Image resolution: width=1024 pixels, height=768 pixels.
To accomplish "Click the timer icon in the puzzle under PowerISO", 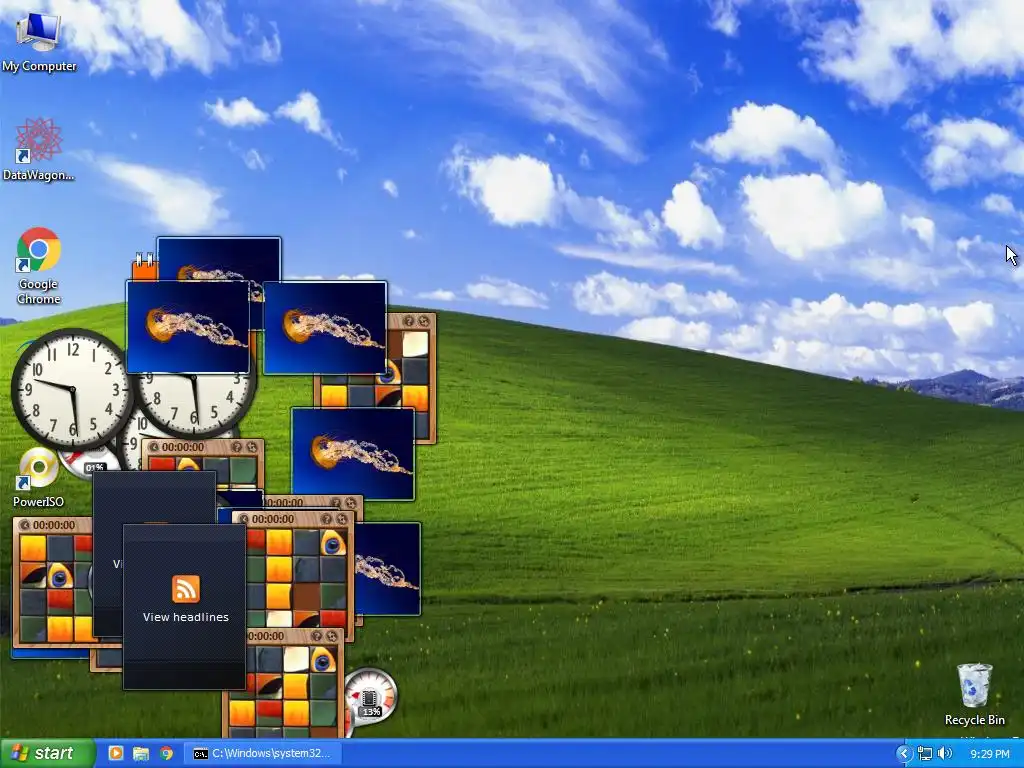I will point(24,525).
